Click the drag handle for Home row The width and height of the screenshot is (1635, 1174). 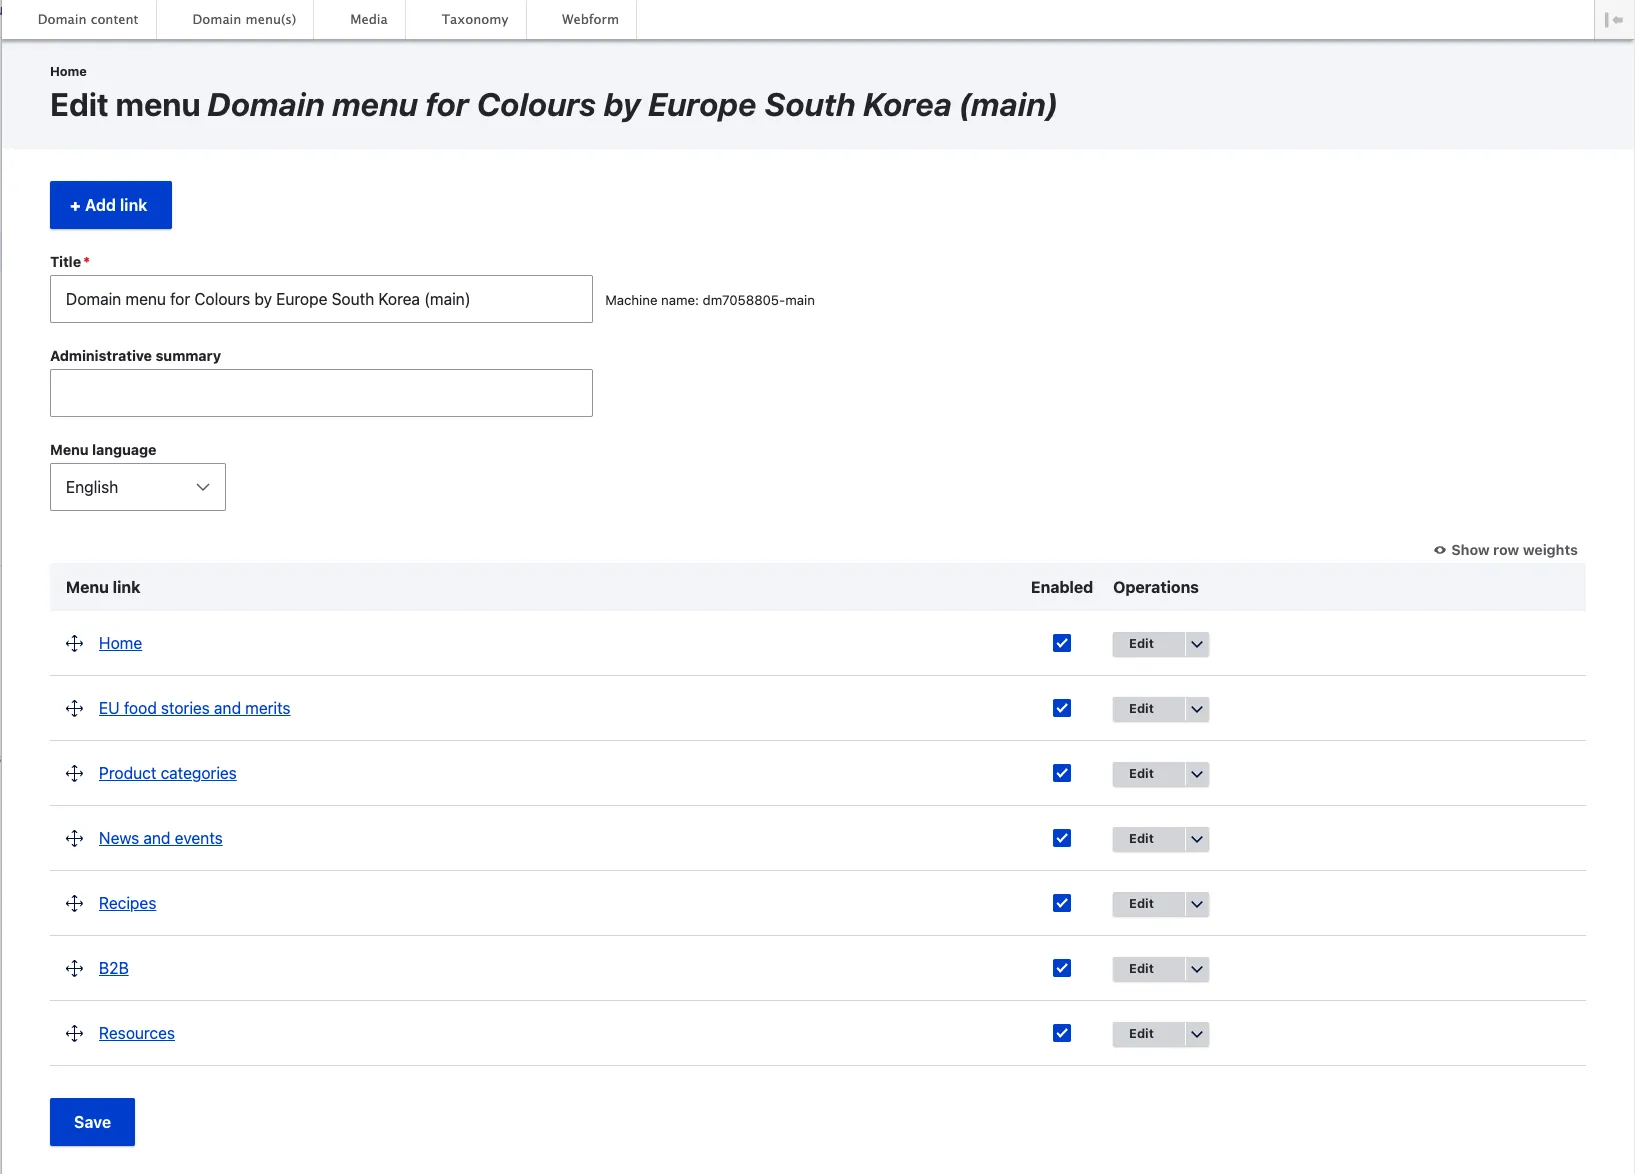(74, 643)
